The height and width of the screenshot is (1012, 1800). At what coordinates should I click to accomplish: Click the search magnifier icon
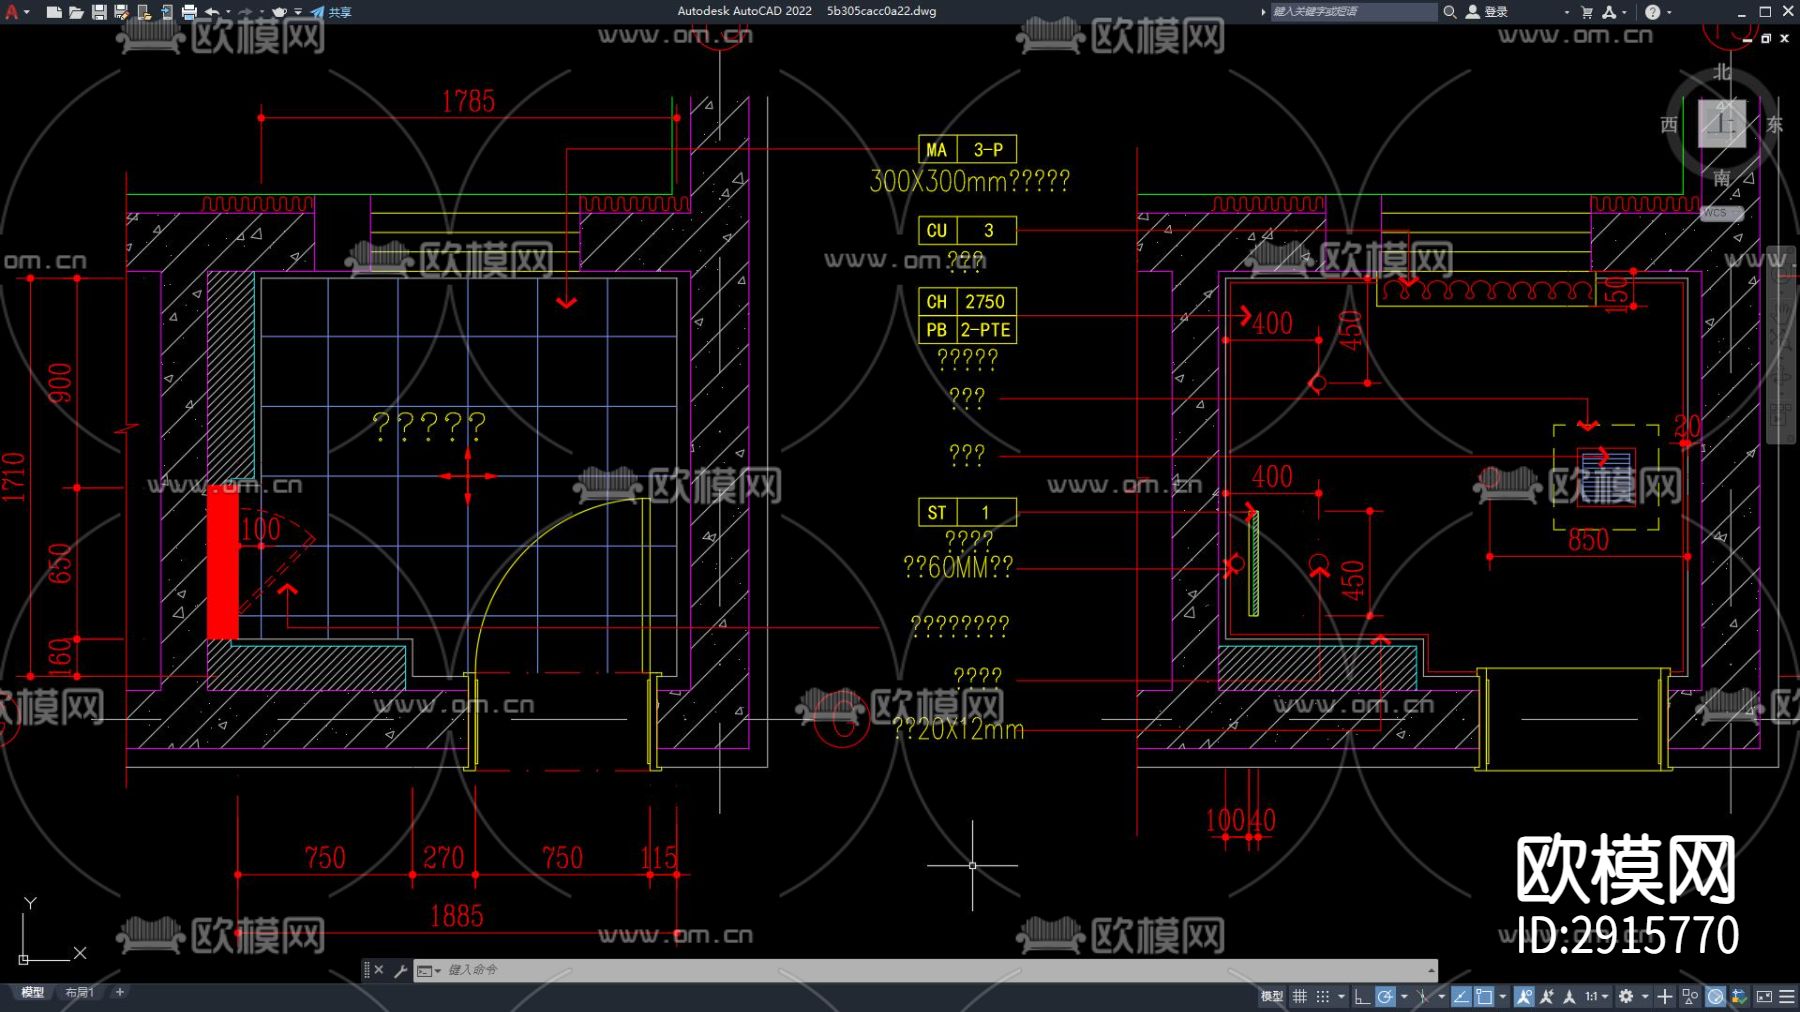click(x=1449, y=12)
